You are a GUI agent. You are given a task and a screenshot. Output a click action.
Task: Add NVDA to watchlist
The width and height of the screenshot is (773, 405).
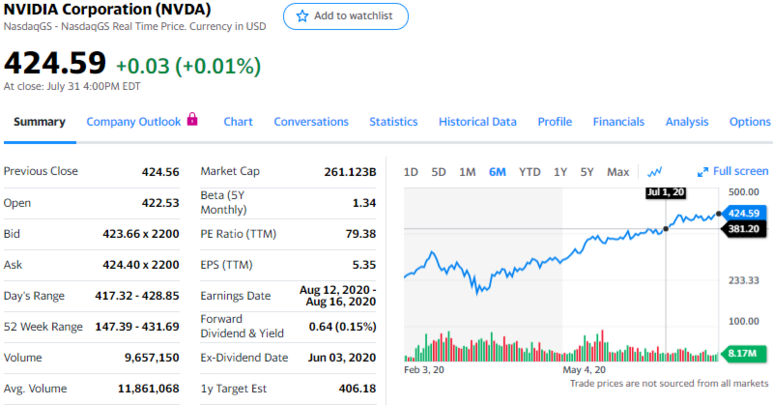(x=346, y=16)
